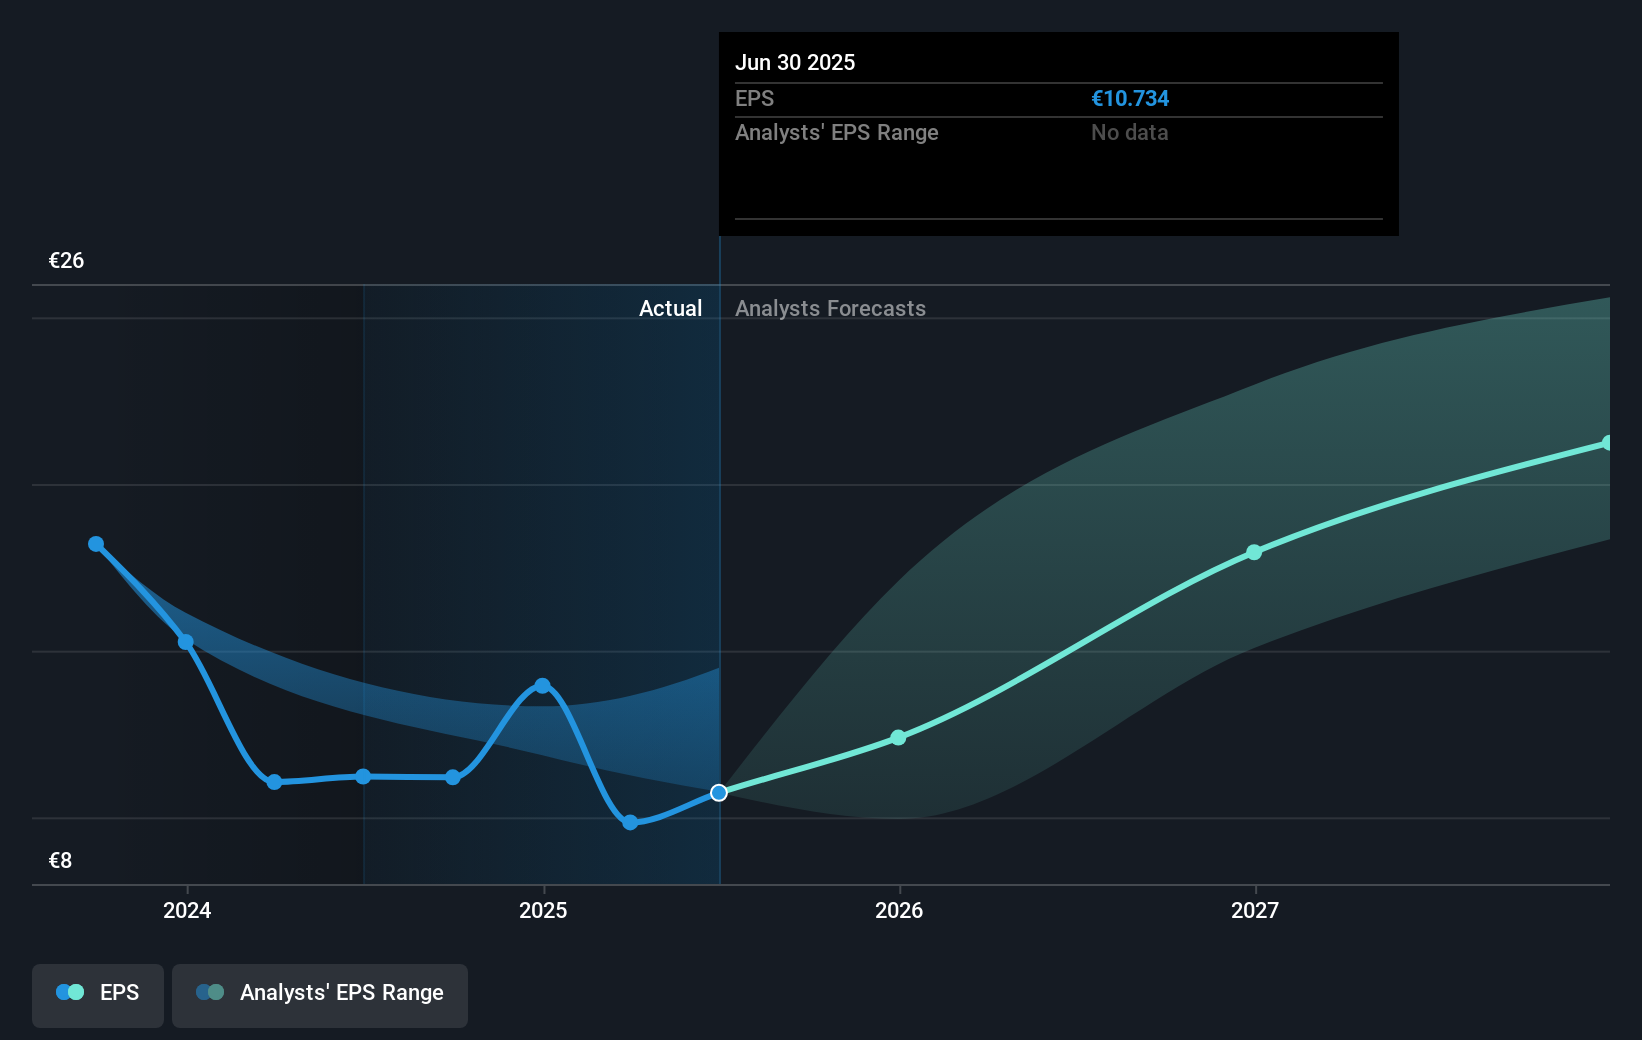
Task: Click the peak EPS data point near 2025
Action: coord(541,686)
